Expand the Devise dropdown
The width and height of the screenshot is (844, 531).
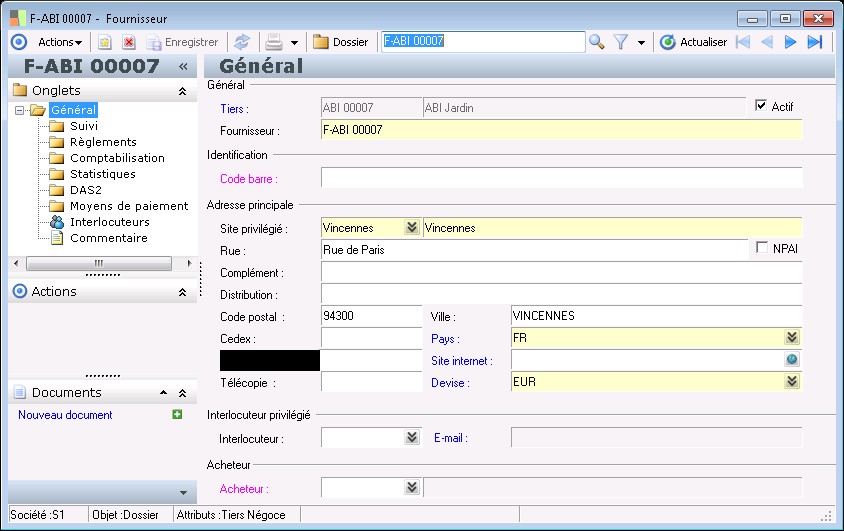[792, 381]
